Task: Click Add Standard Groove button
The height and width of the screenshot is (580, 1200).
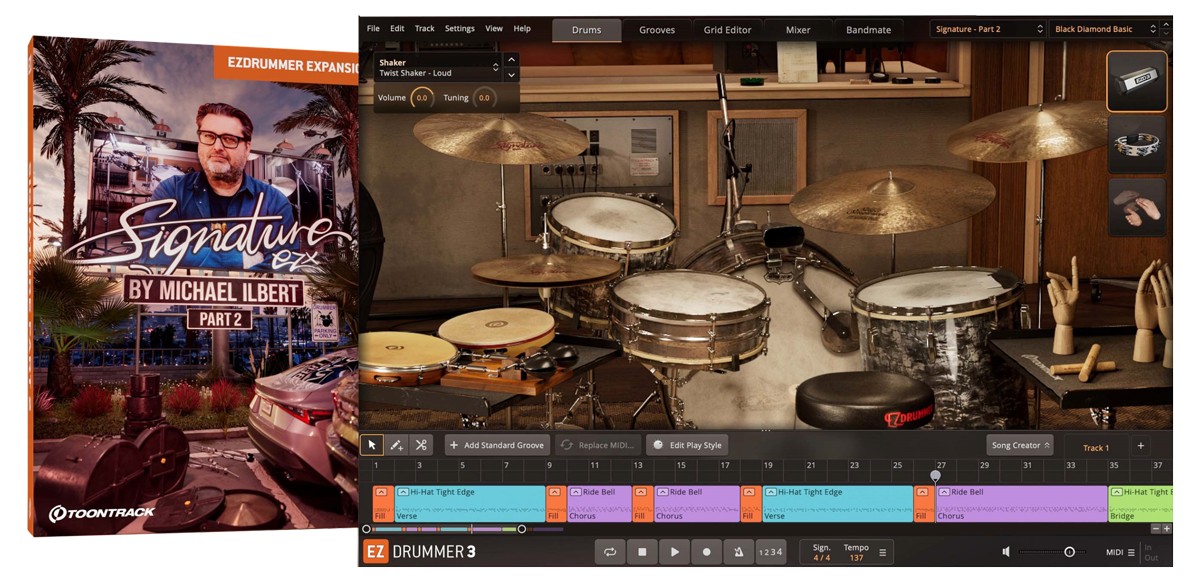Action: coord(497,445)
